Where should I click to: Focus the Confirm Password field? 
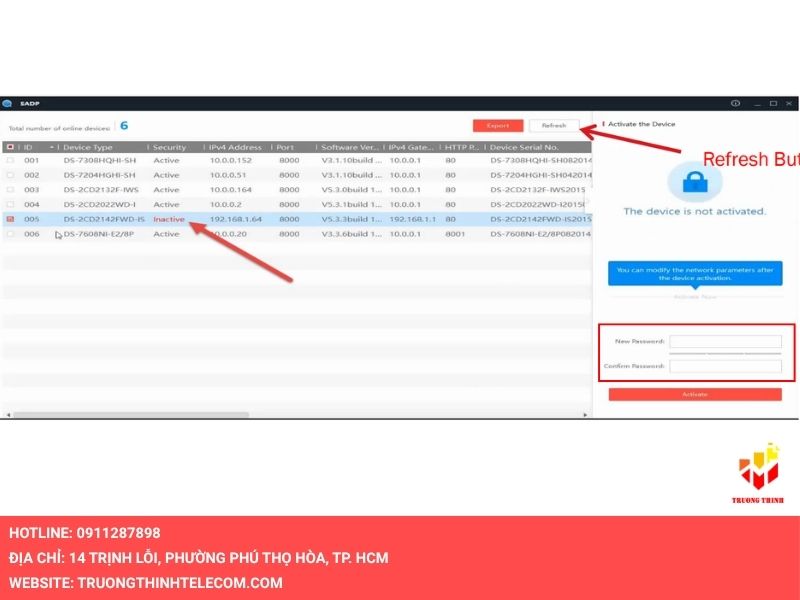click(x=725, y=366)
